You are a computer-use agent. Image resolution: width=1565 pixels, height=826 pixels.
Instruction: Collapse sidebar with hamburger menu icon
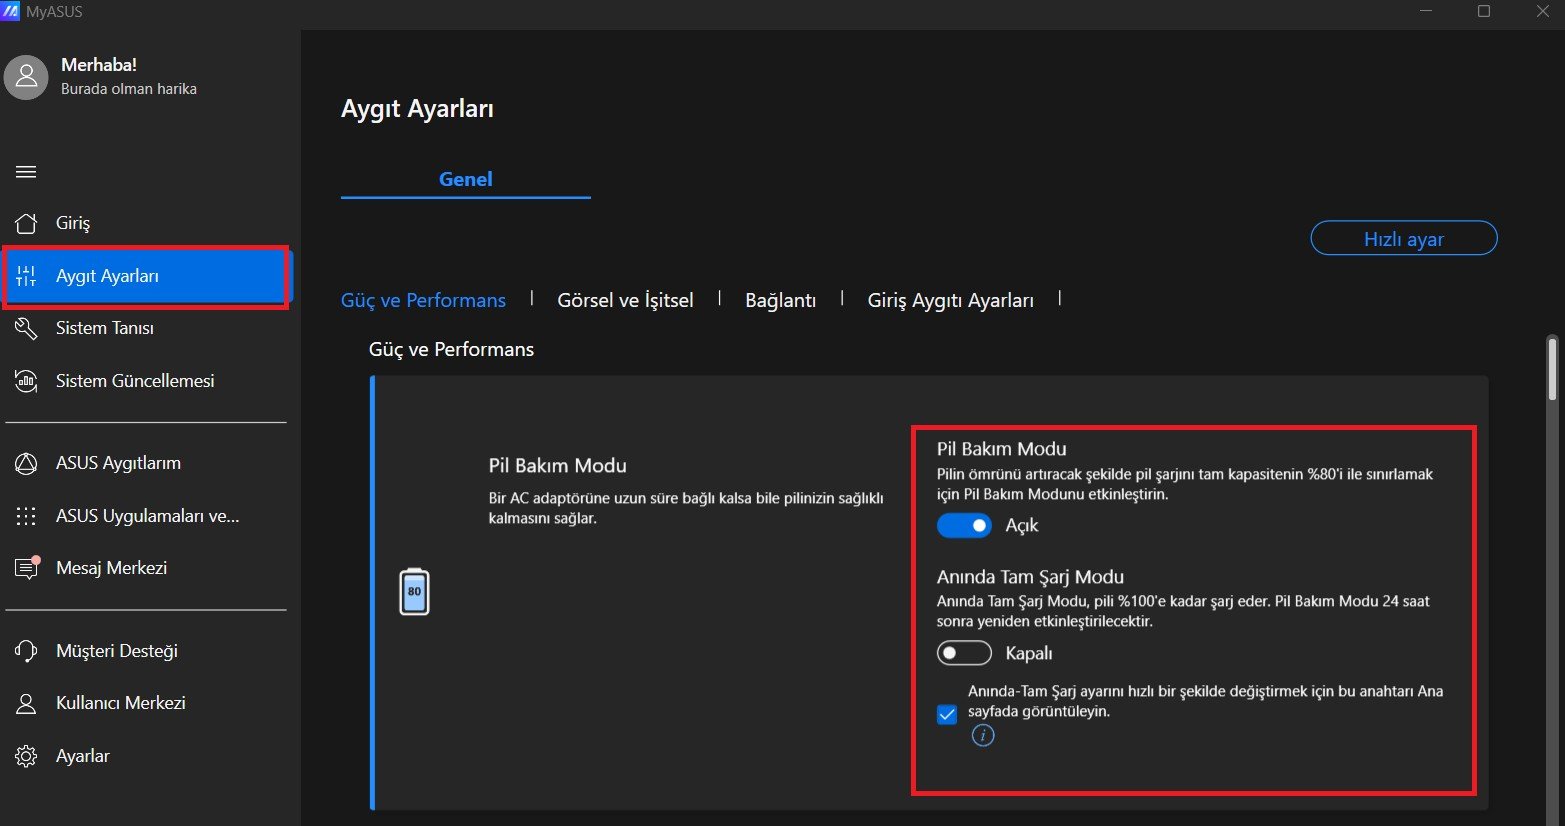tap(26, 172)
